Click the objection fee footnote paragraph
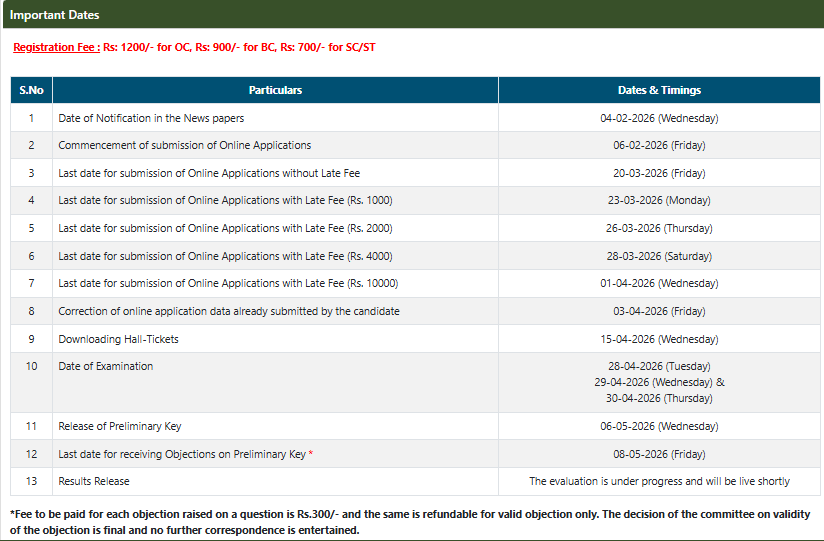This screenshot has height=541, width=824. tap(410, 522)
